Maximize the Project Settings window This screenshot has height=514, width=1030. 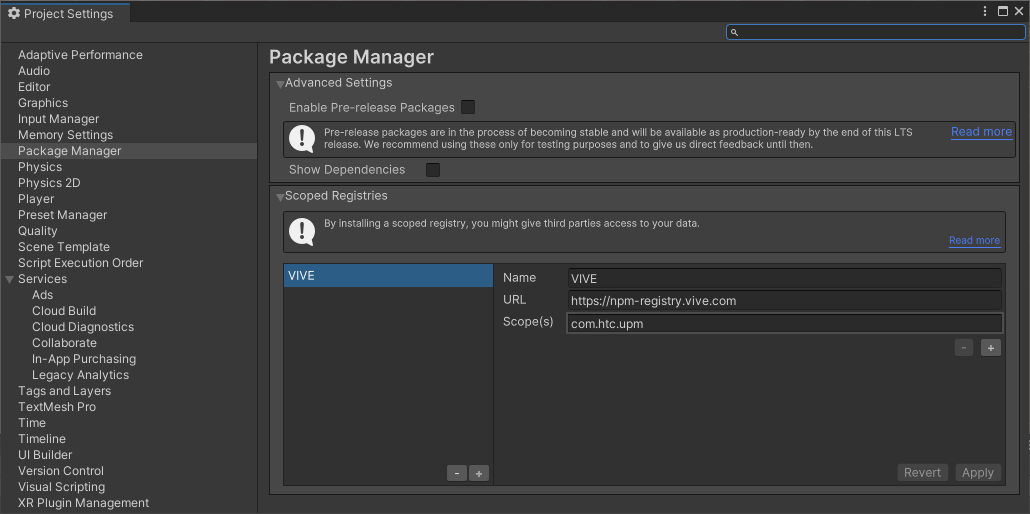click(x=1003, y=12)
